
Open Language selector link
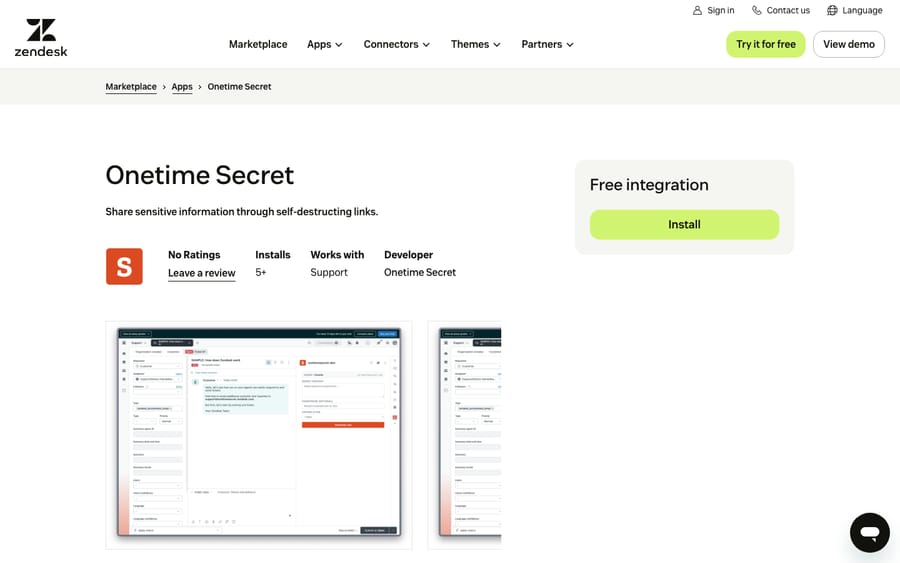tap(855, 10)
